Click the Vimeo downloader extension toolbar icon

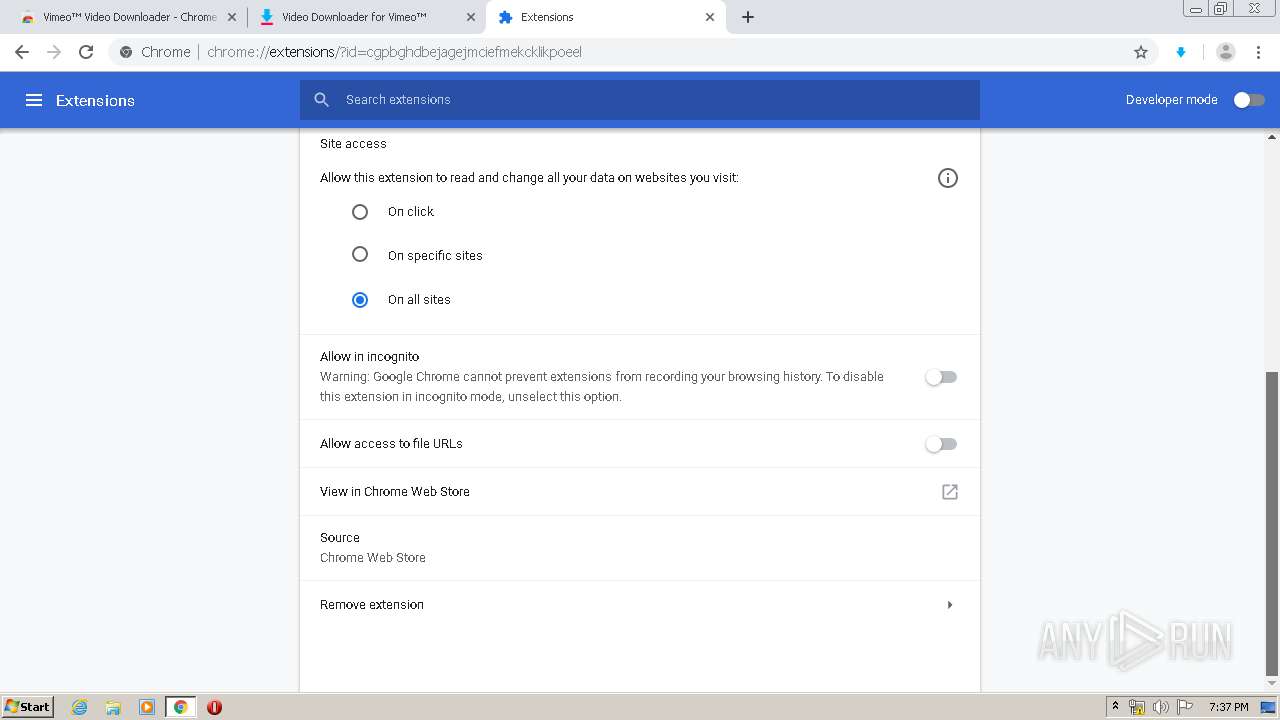pos(1181,52)
